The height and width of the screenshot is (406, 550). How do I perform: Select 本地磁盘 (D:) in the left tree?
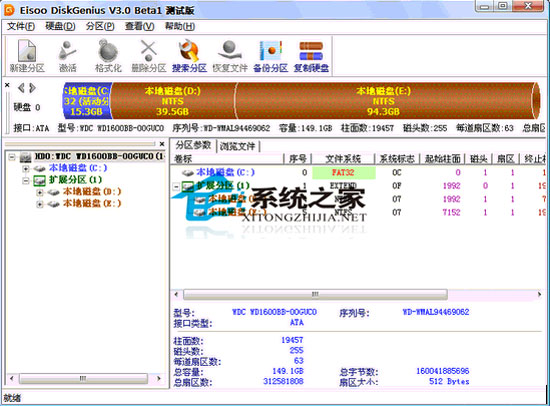[92, 192]
